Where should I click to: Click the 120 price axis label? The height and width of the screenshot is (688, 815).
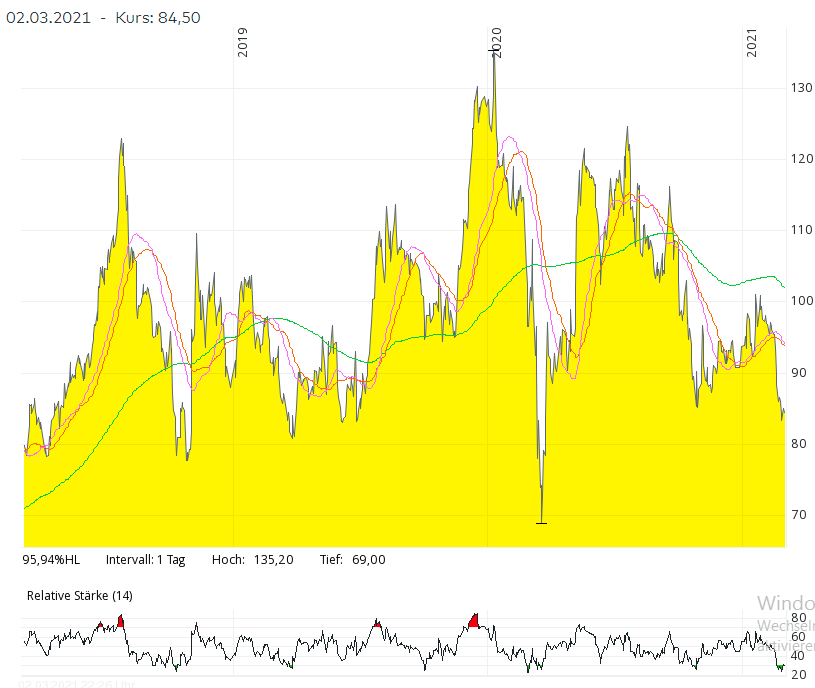point(801,159)
